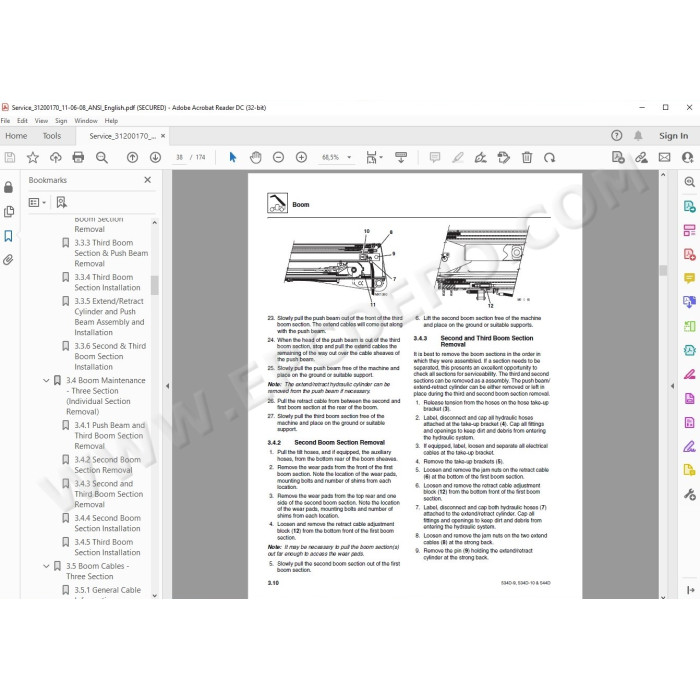Open bookmark 3.3.3 Third Boom Section
Viewport: 700px width, 700px height.
(111, 253)
